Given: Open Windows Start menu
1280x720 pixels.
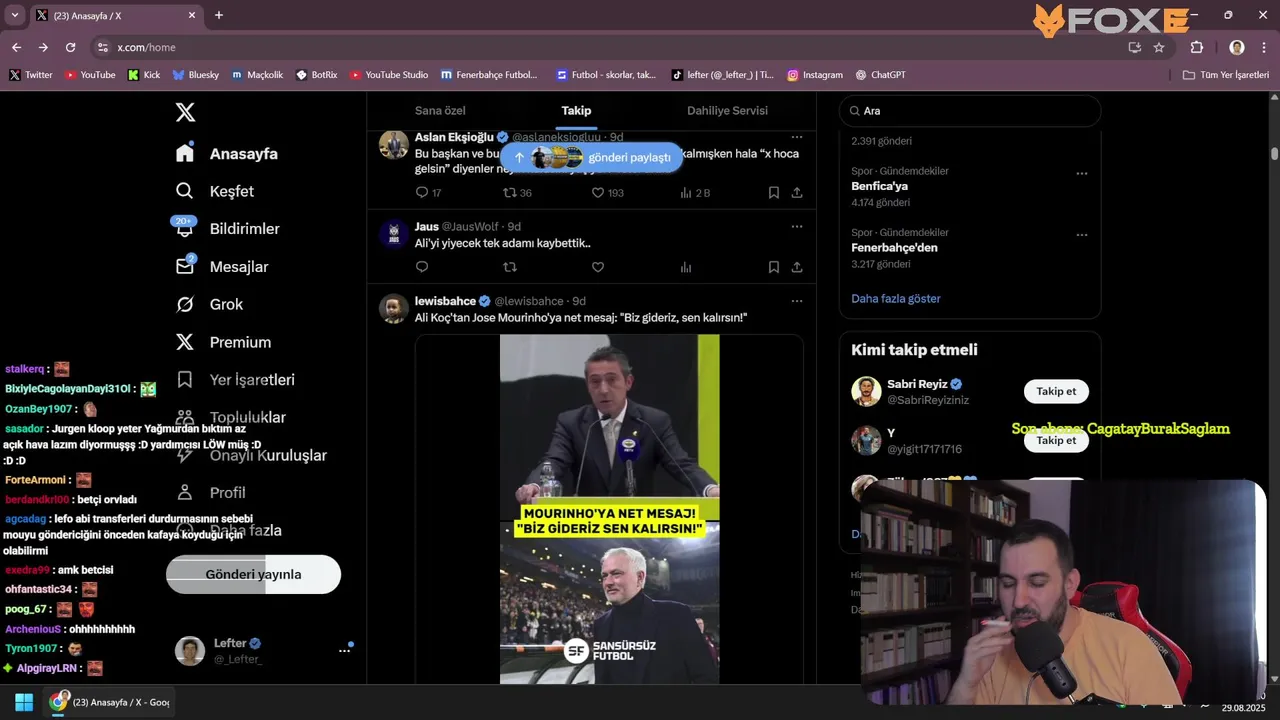Looking at the screenshot, I should tap(24, 702).
